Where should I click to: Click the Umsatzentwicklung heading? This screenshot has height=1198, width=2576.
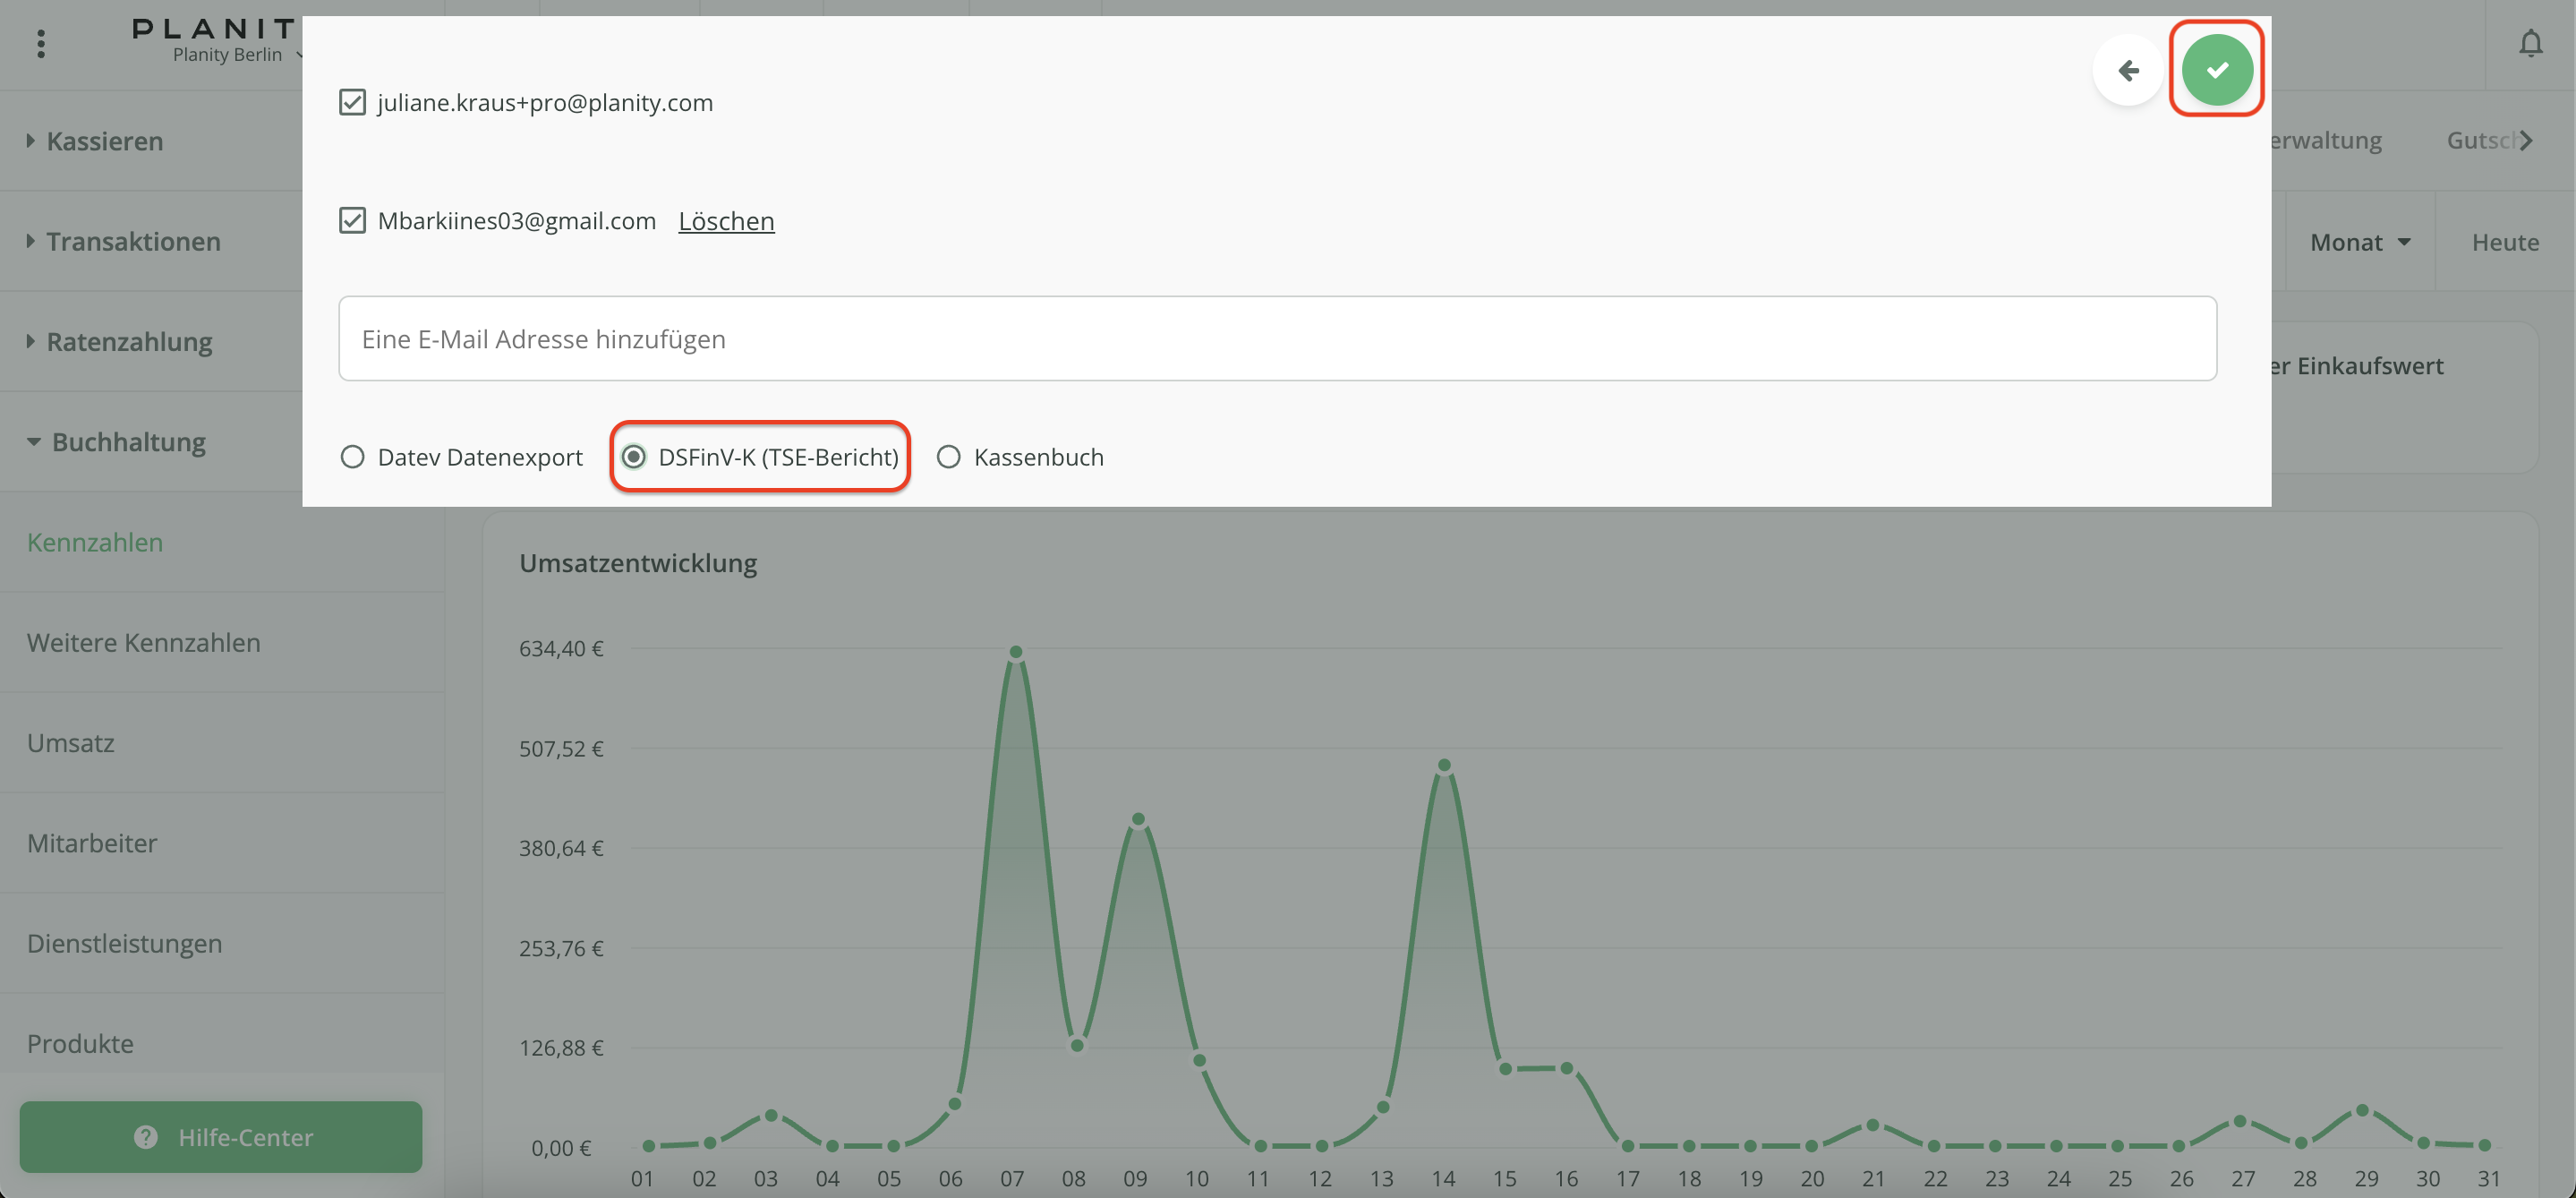coord(638,563)
